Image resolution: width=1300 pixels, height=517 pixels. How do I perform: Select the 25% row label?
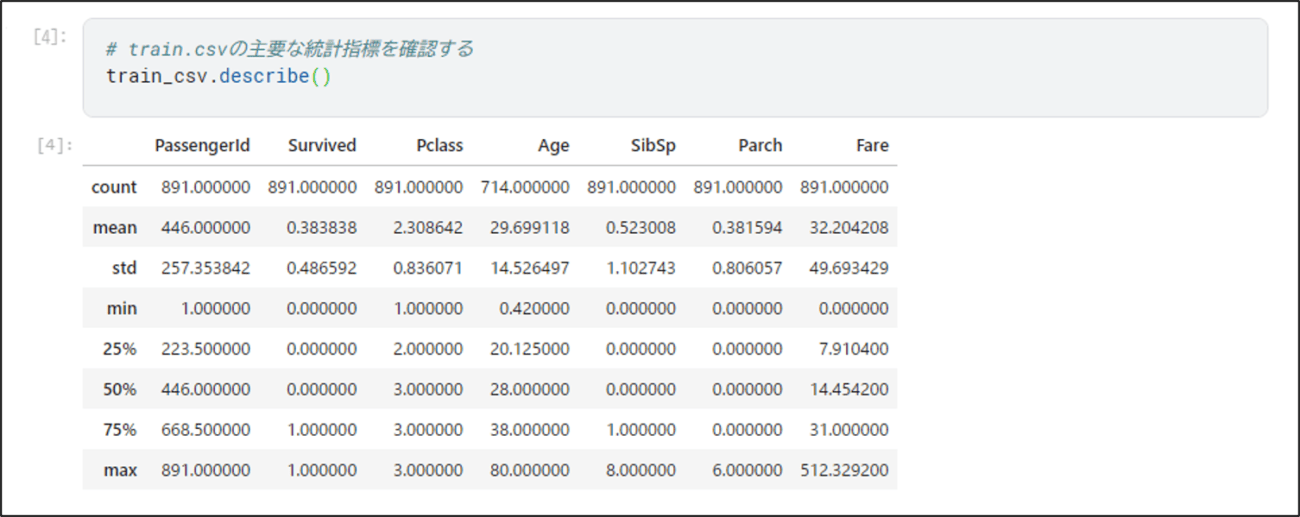click(x=120, y=349)
